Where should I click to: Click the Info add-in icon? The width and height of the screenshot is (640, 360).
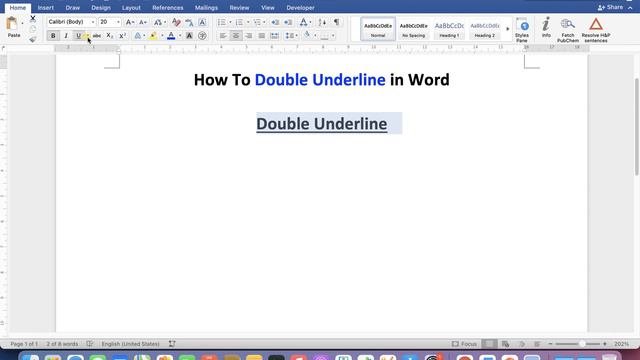(x=546, y=28)
